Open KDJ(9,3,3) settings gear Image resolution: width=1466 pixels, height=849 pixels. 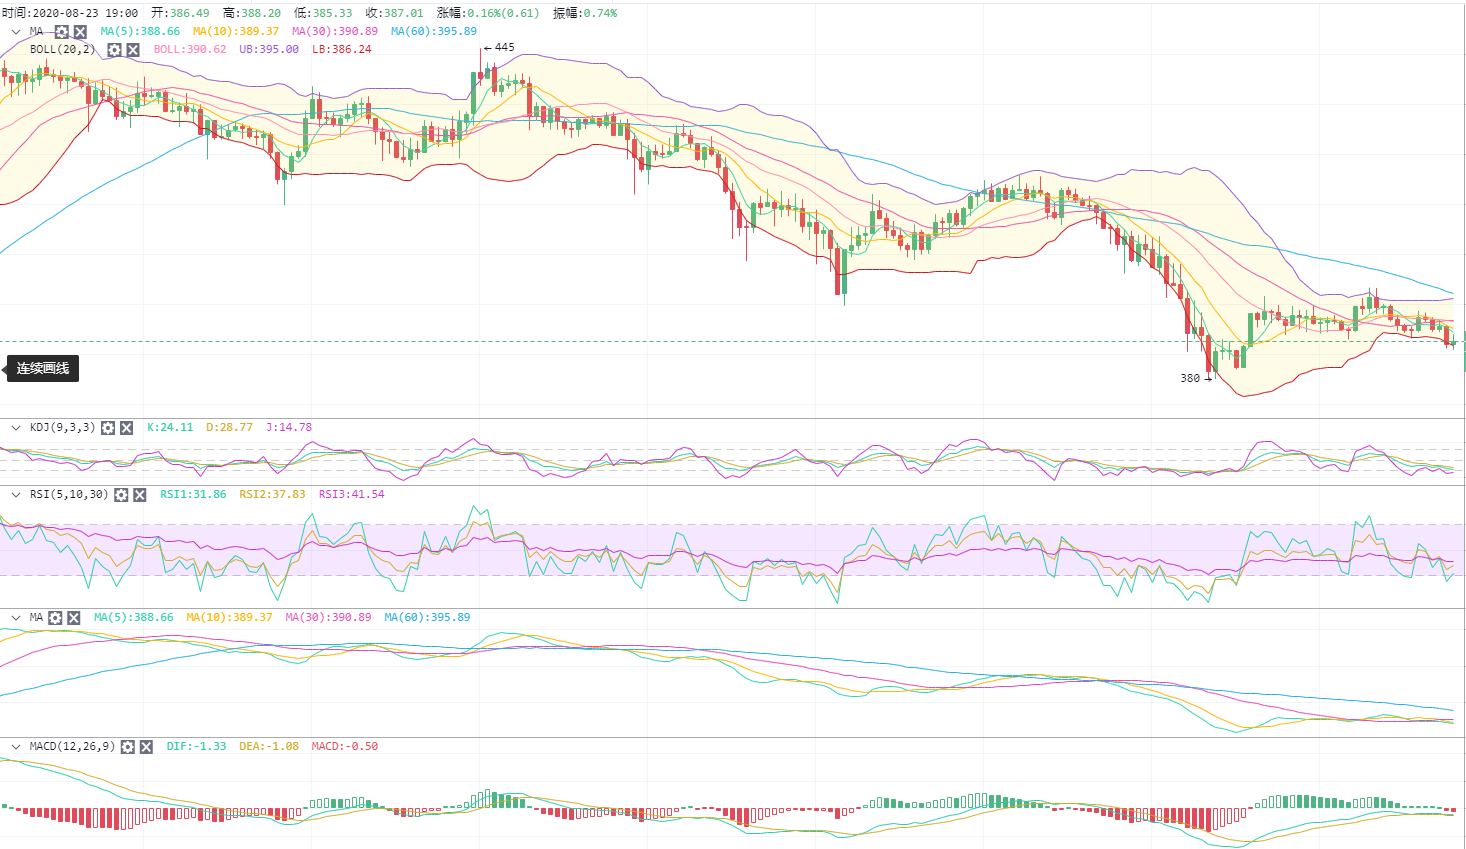click(108, 428)
